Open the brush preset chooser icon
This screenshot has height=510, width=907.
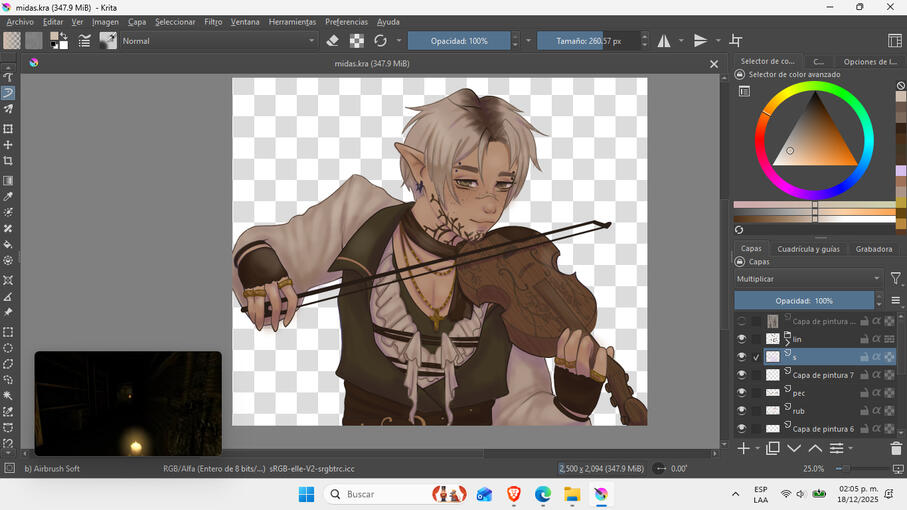tap(108, 40)
